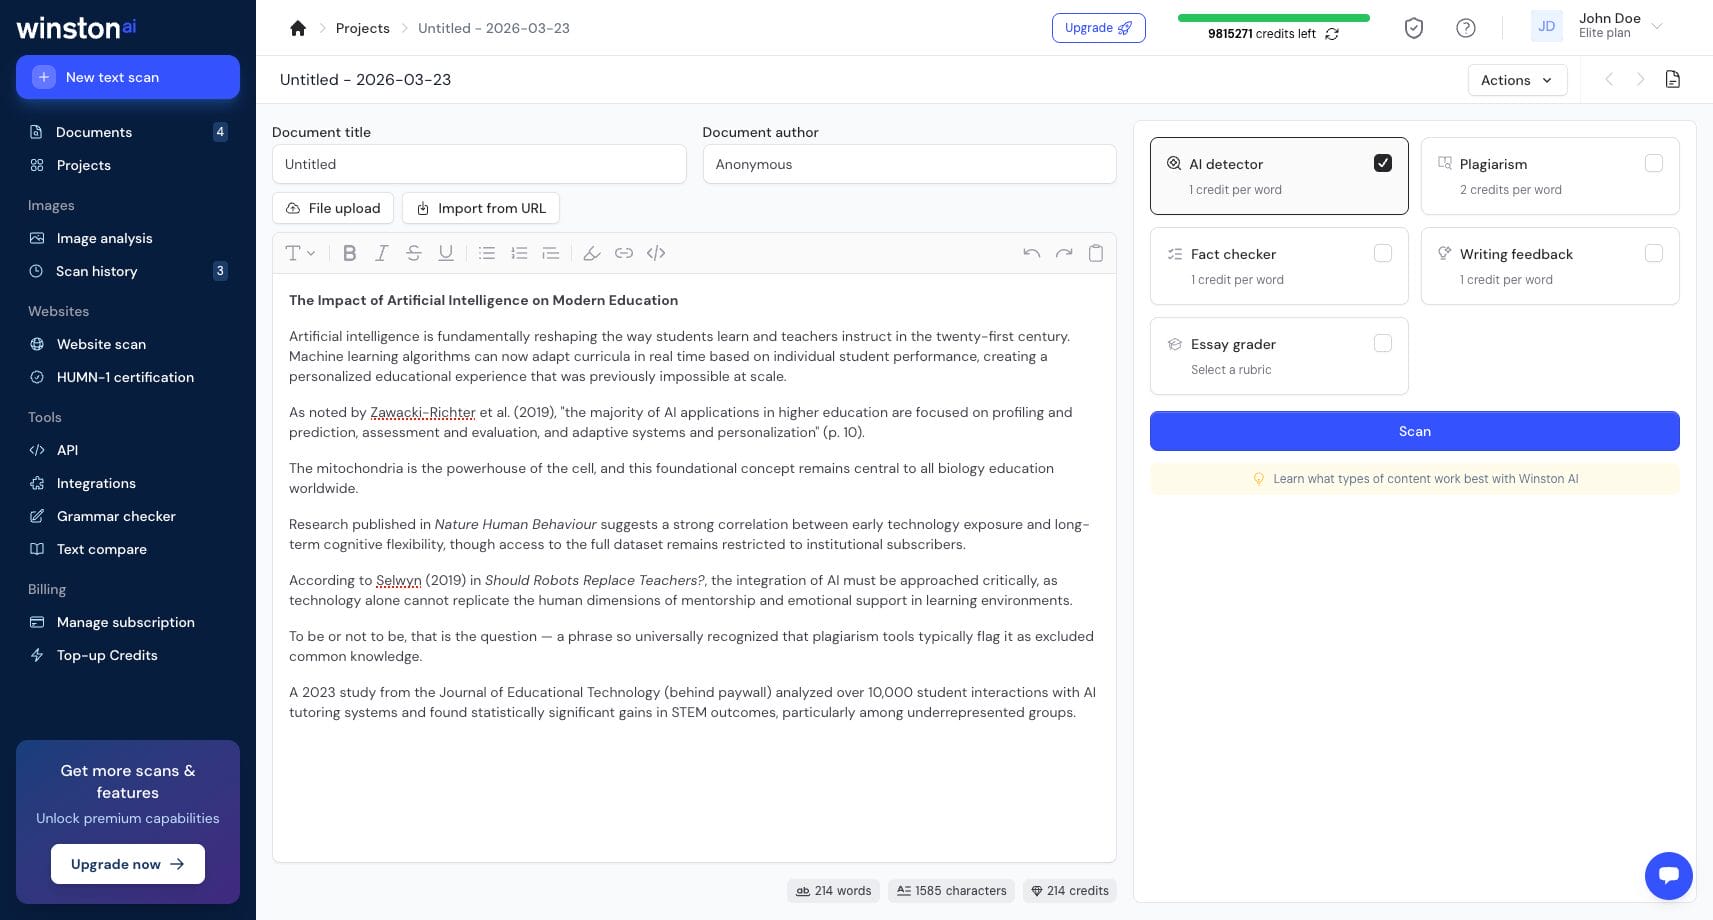Click the File upload button
1713x920 pixels.
tap(333, 208)
